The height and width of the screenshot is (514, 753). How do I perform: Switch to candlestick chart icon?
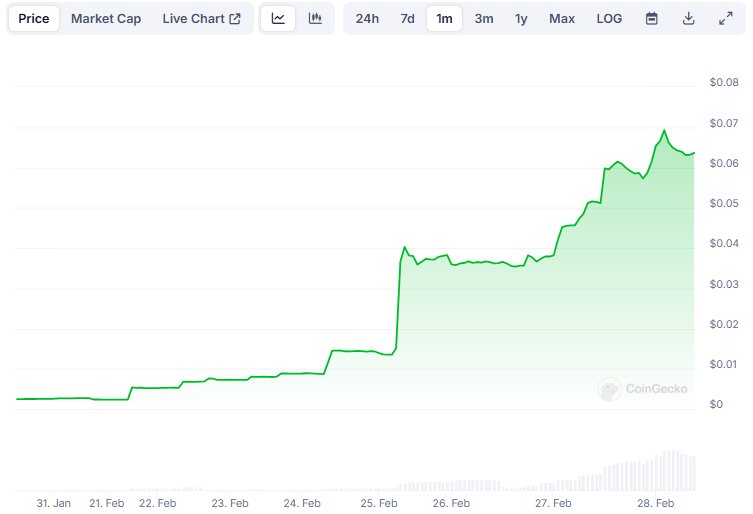(x=315, y=19)
